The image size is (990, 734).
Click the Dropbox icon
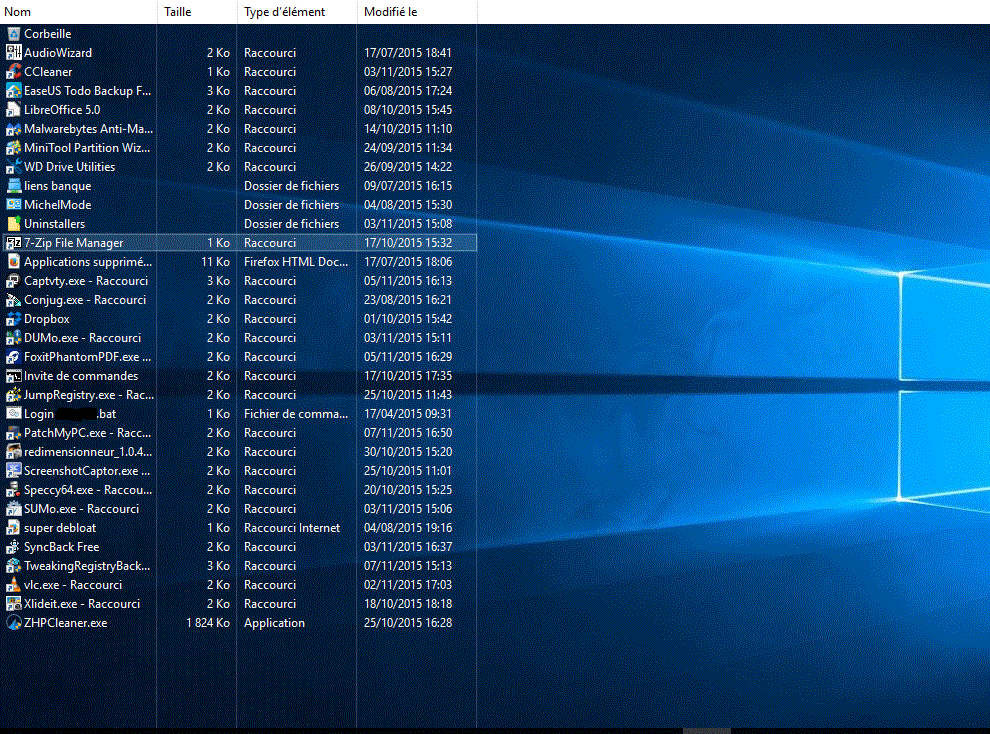tap(13, 319)
